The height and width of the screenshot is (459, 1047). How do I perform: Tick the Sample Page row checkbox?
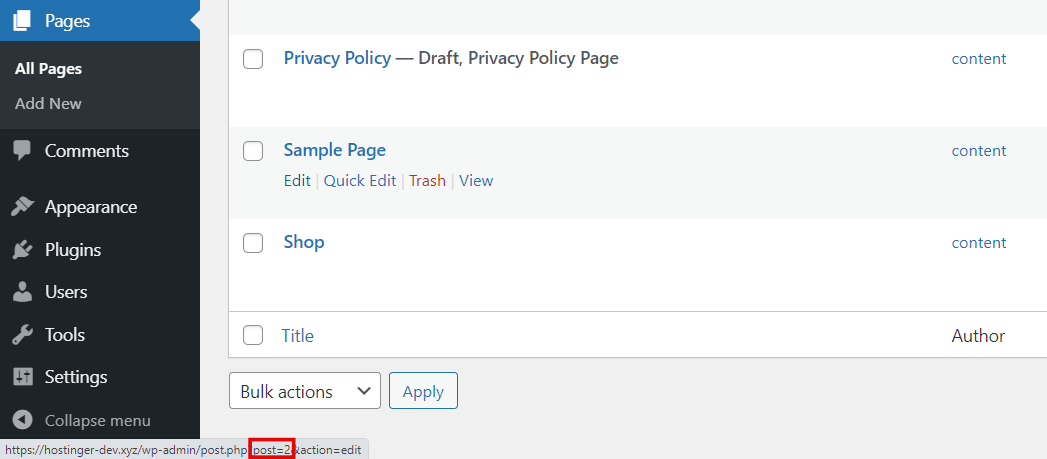click(x=254, y=151)
